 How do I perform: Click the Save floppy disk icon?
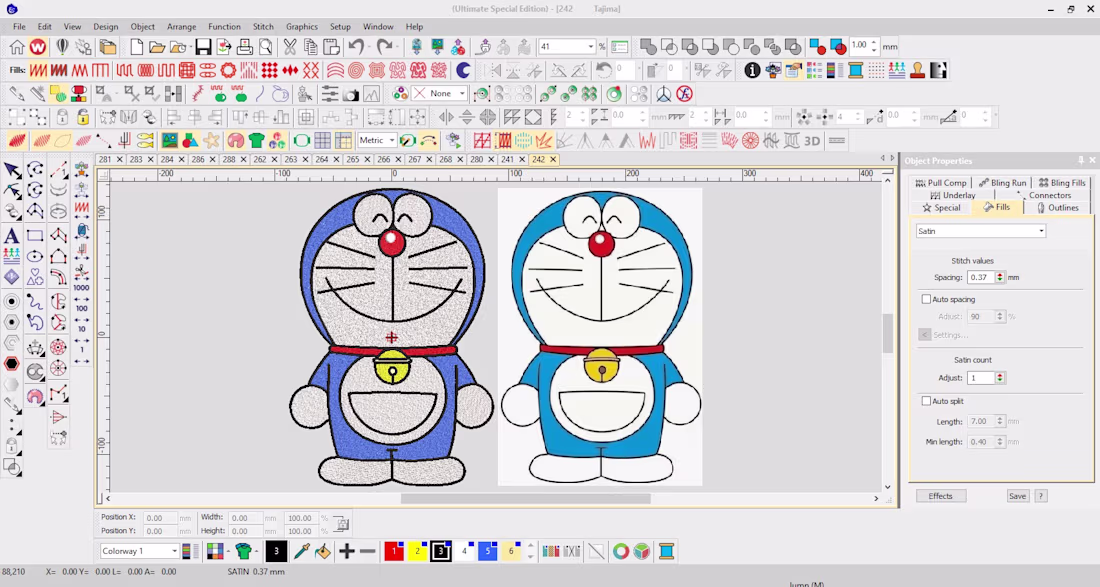click(203, 47)
